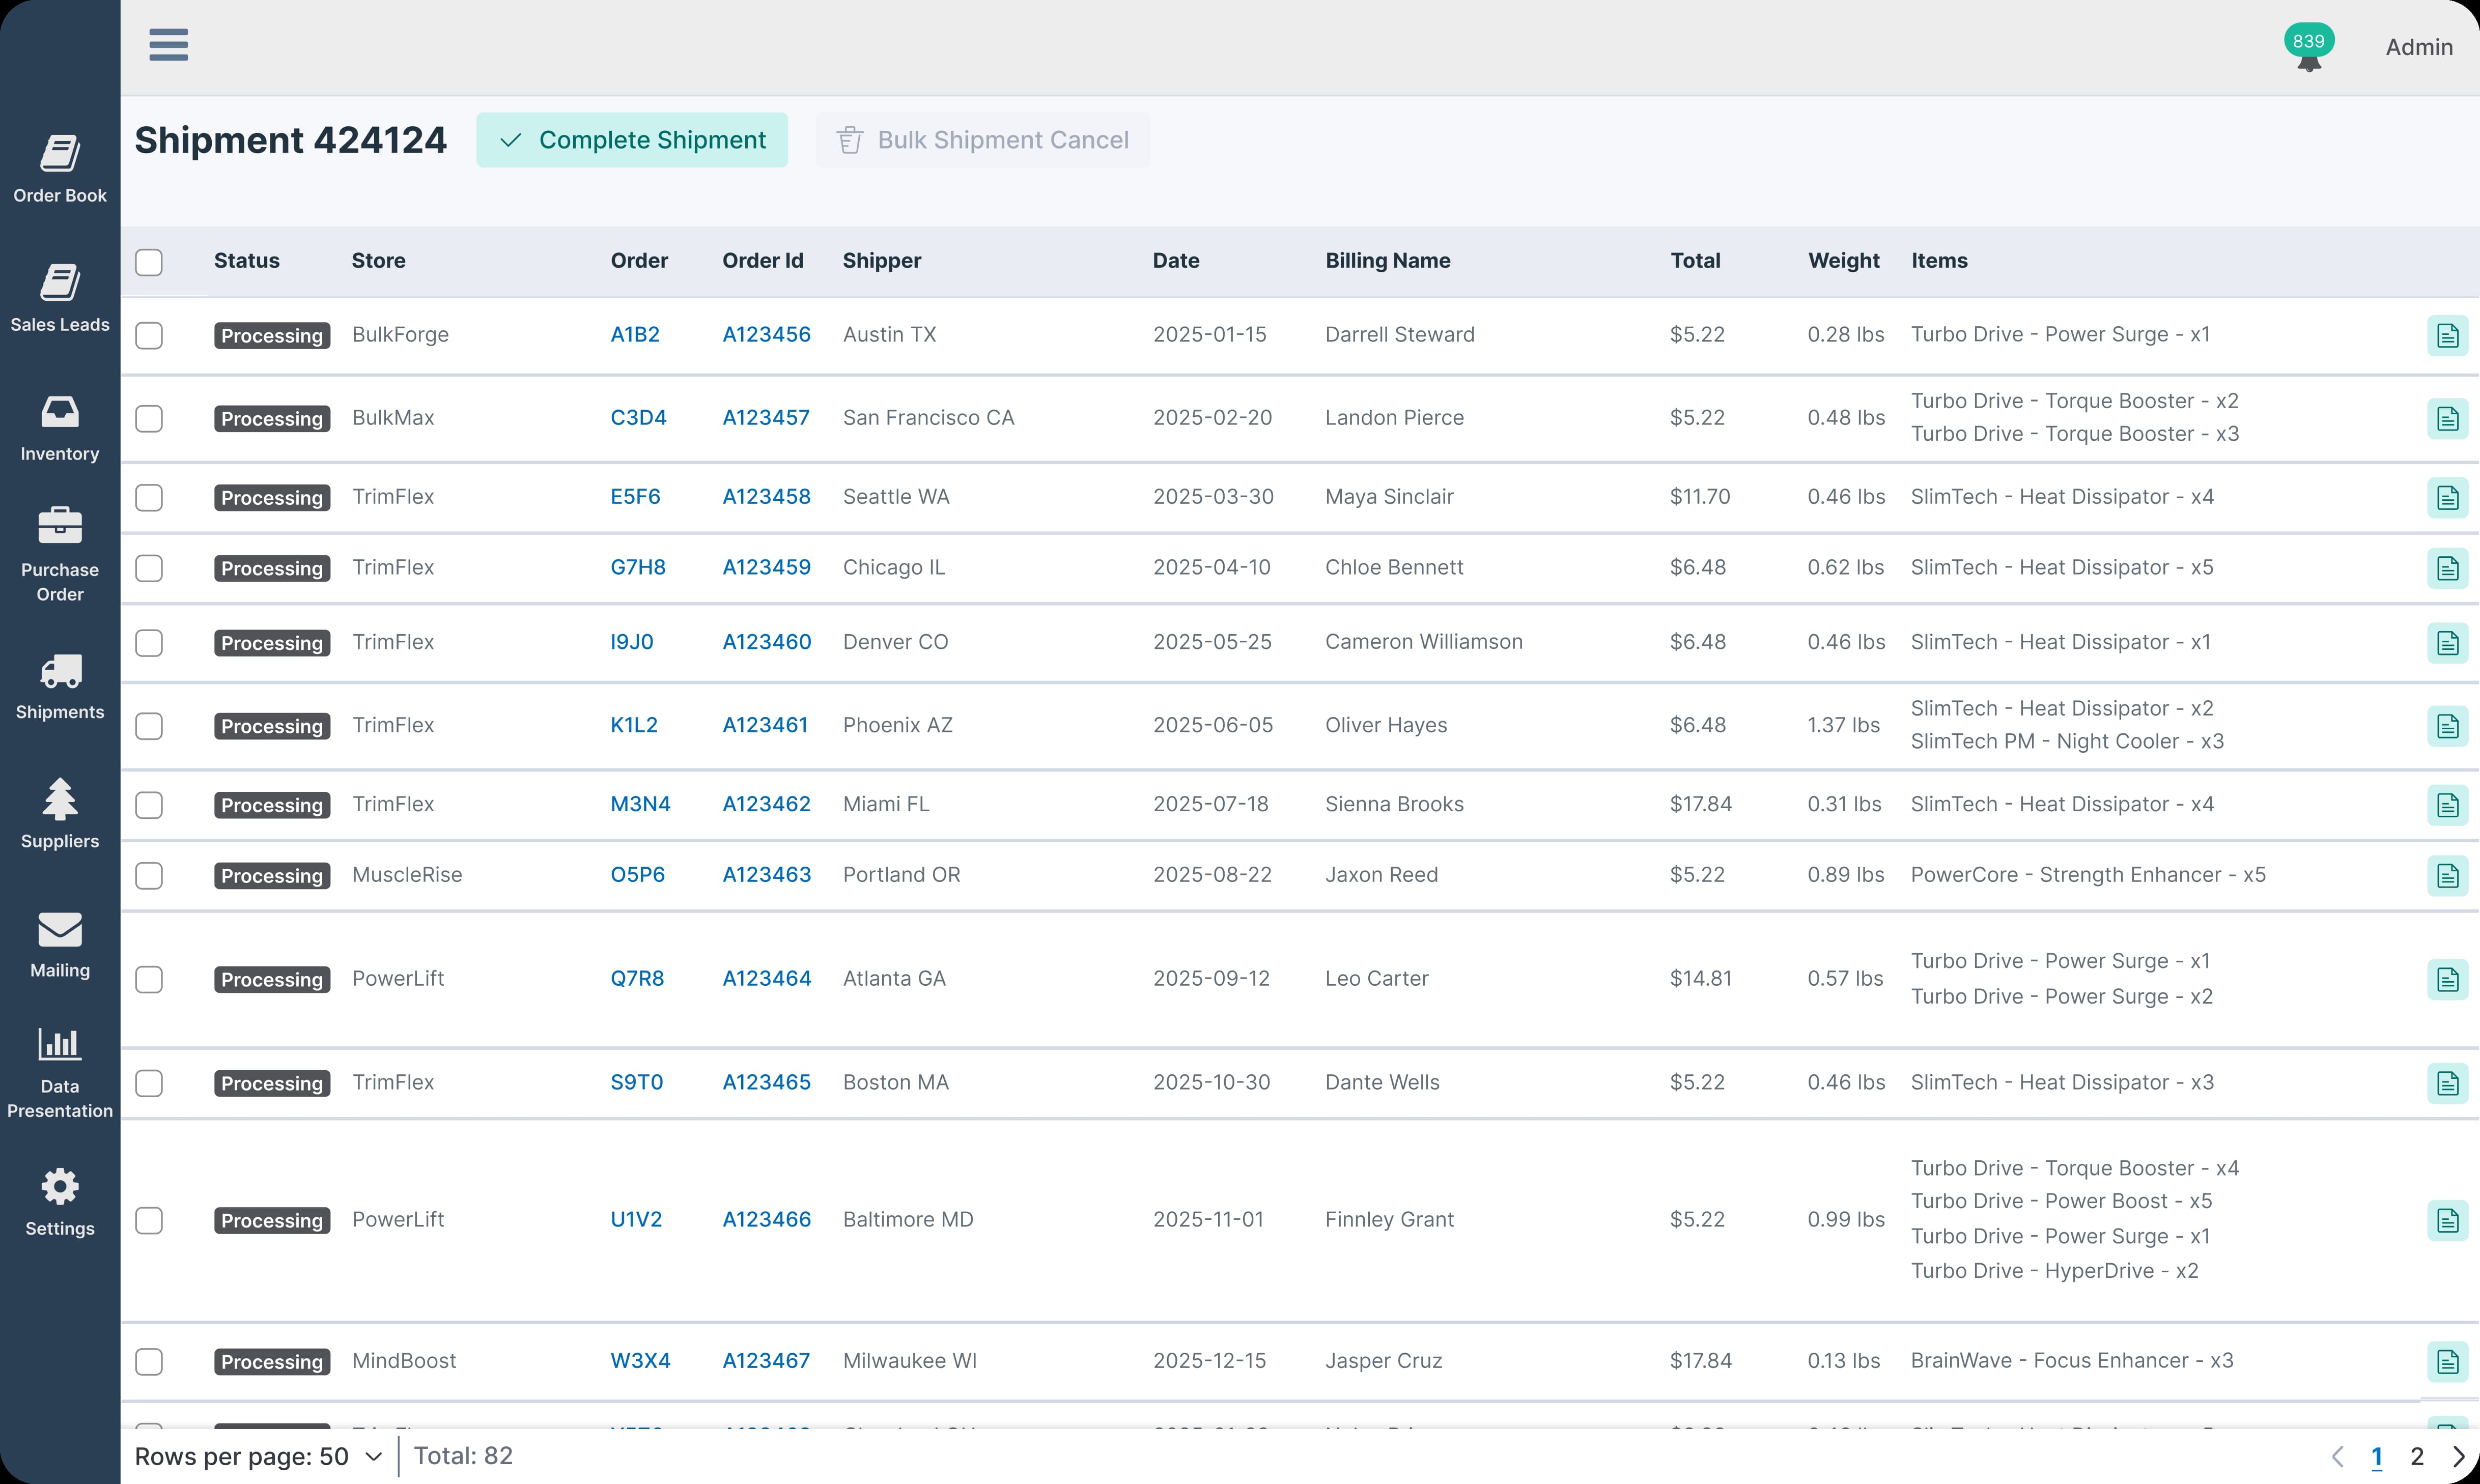The image size is (2480, 1484).
Task: View document icon for Darrell Steward order
Action: (2447, 336)
